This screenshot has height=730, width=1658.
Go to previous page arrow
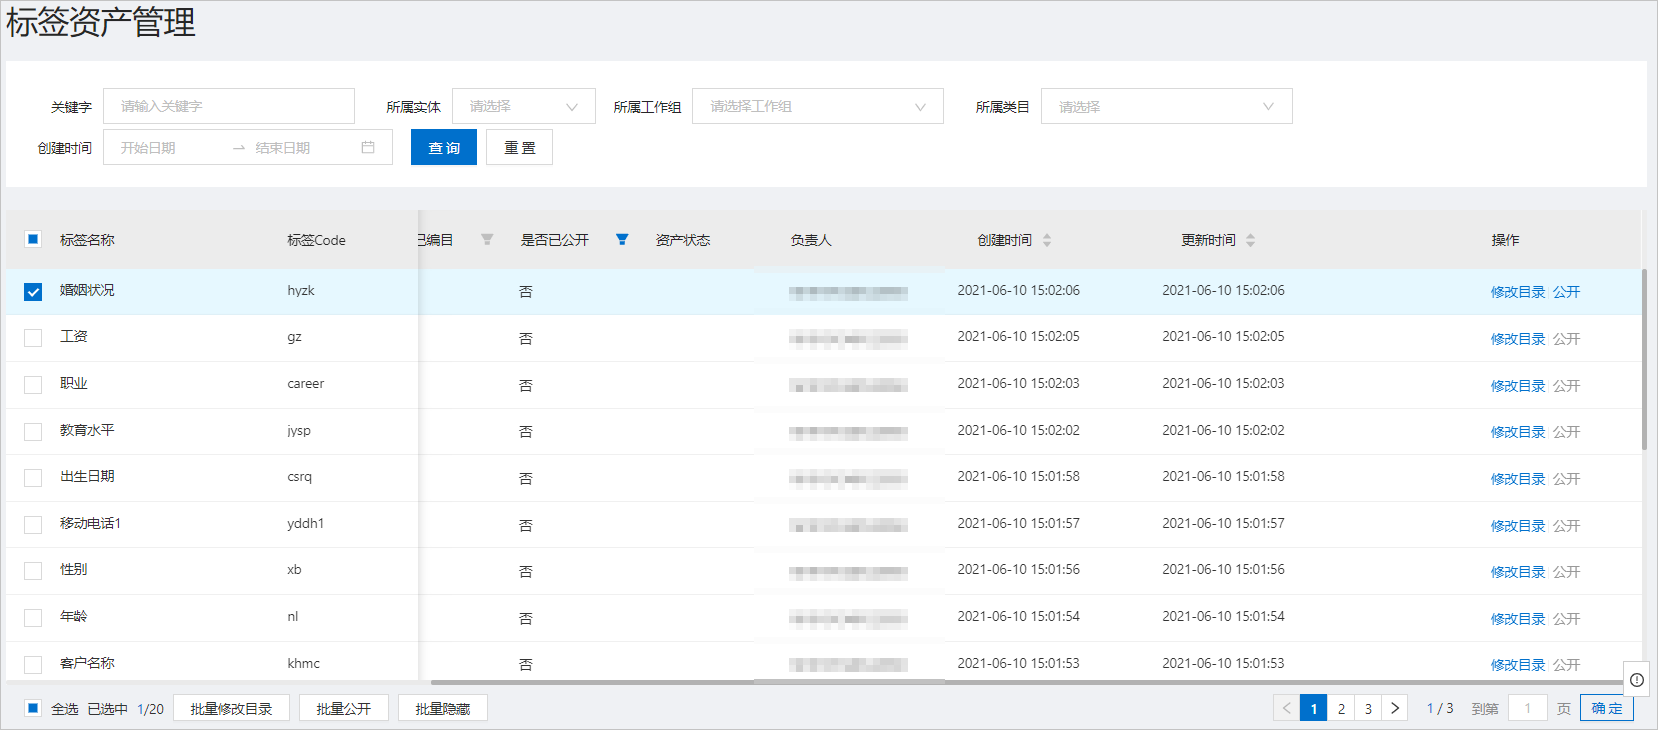click(1286, 708)
